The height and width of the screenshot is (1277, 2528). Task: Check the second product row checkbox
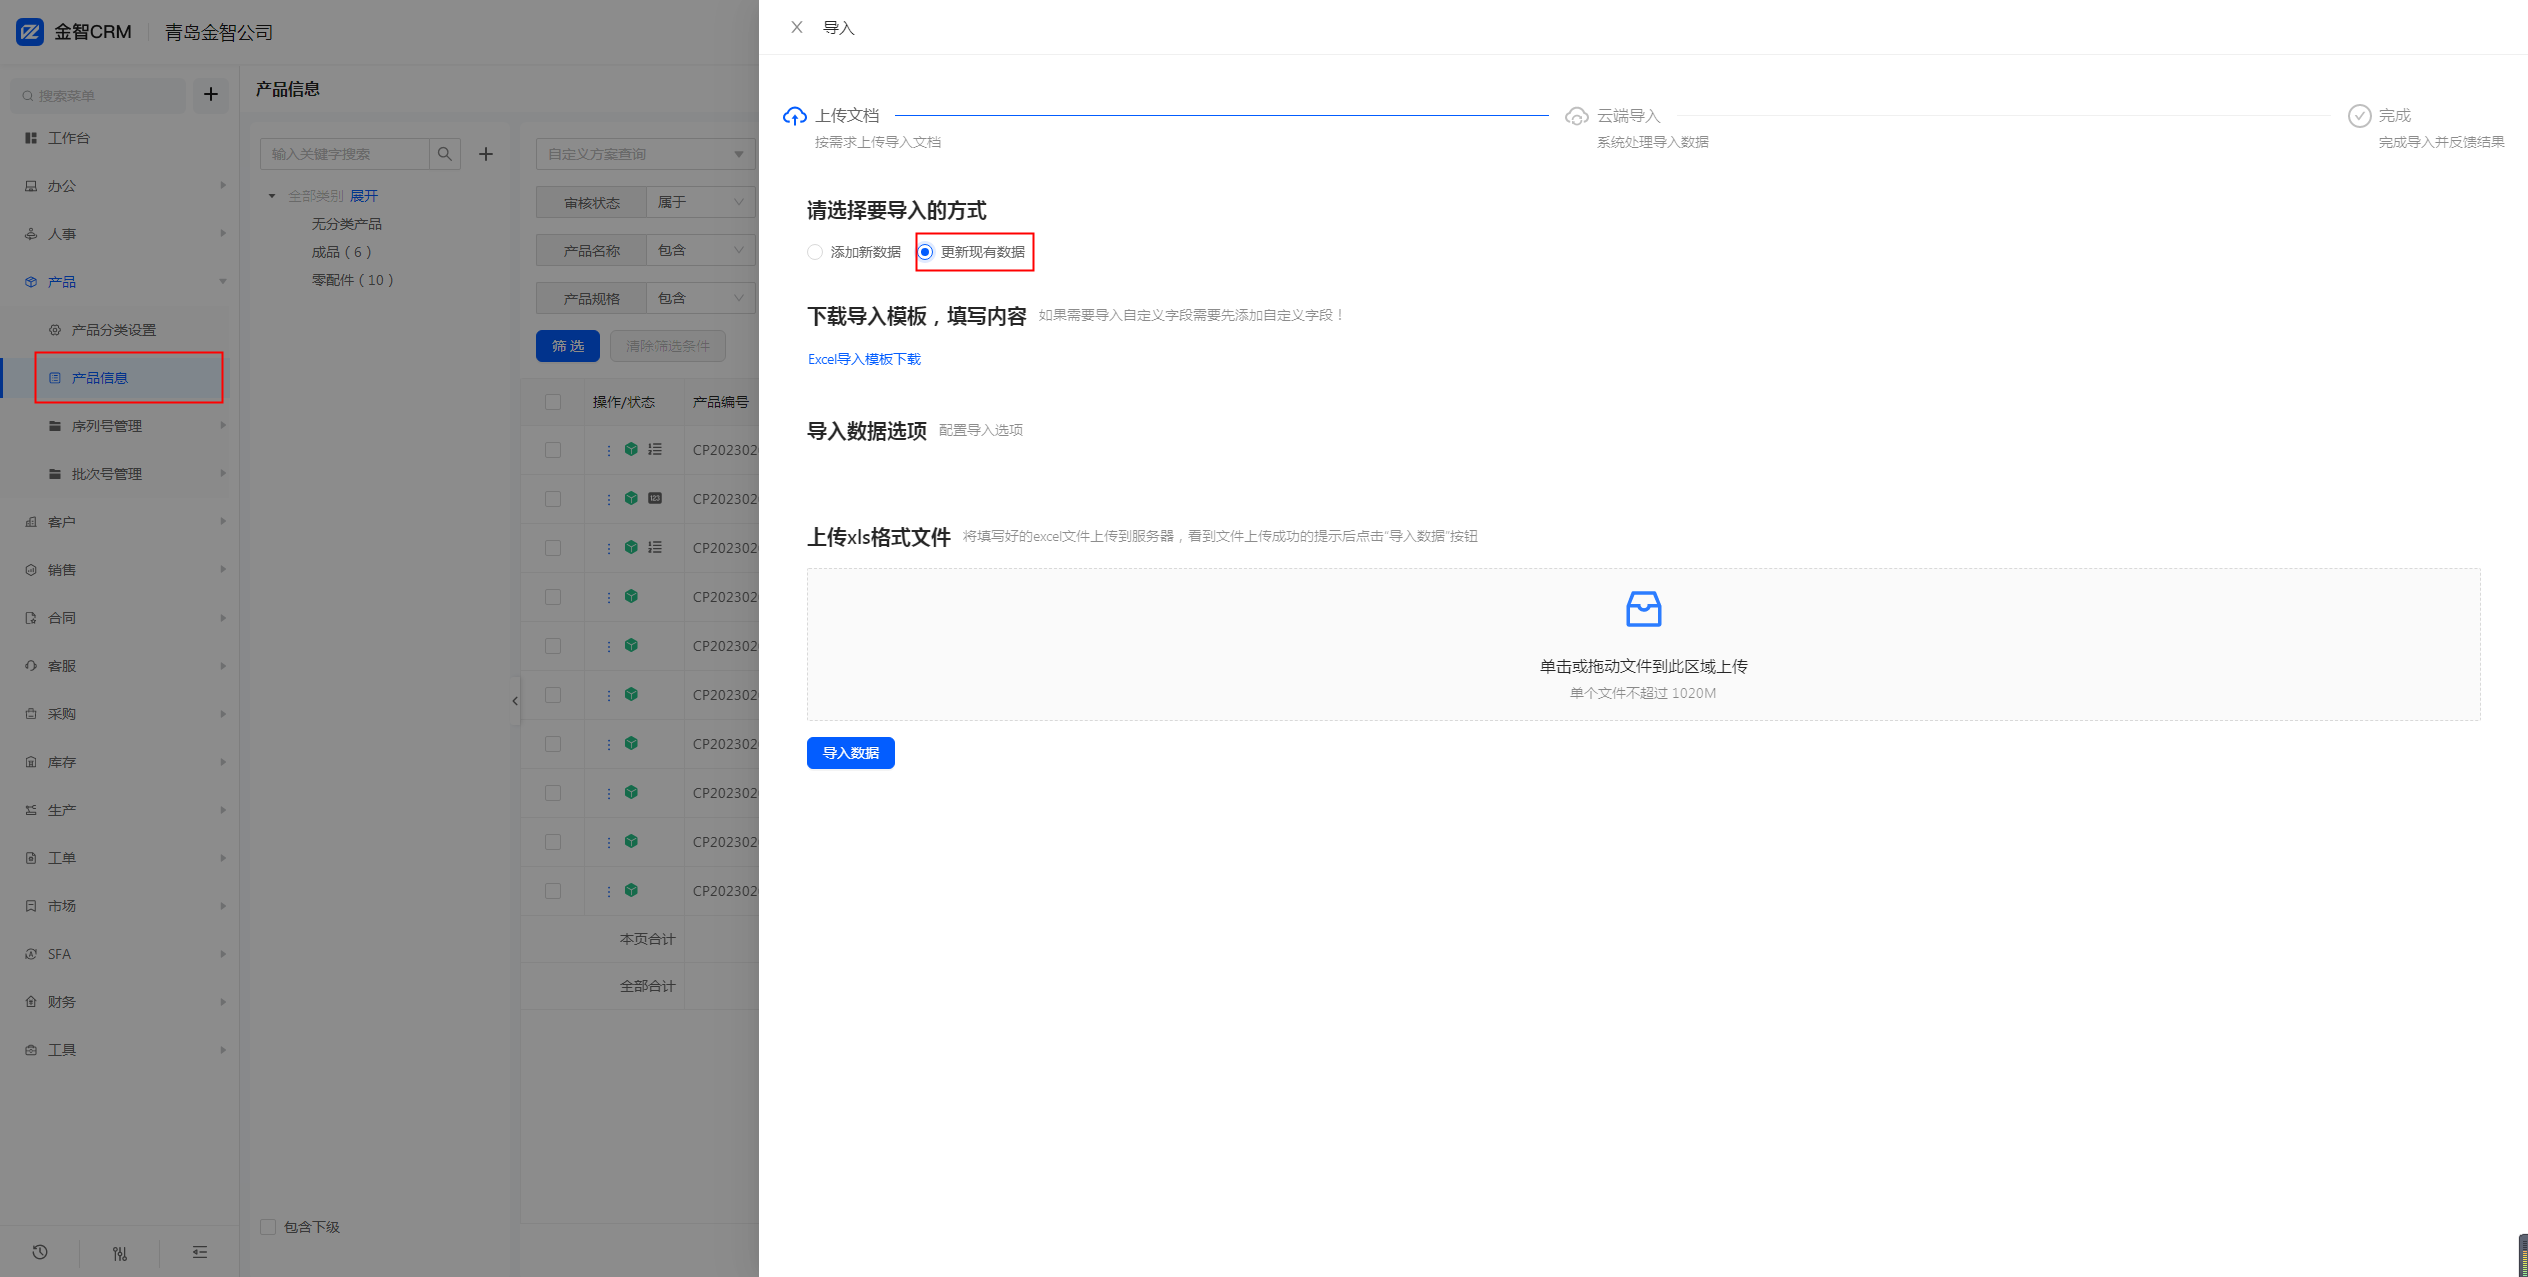tap(553, 499)
